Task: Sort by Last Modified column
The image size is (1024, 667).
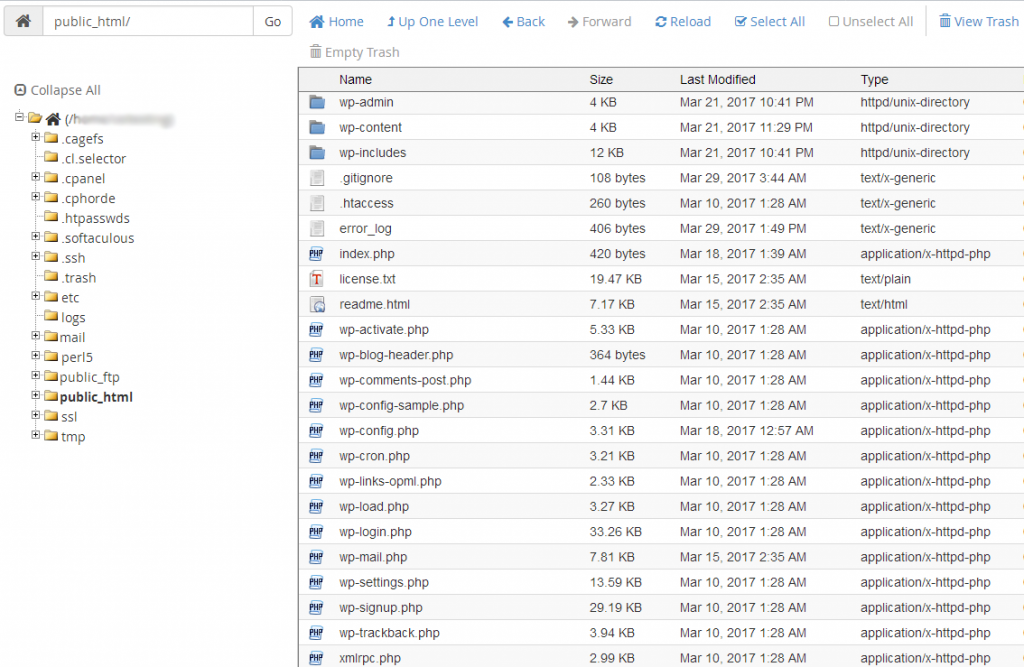Action: coord(718,80)
